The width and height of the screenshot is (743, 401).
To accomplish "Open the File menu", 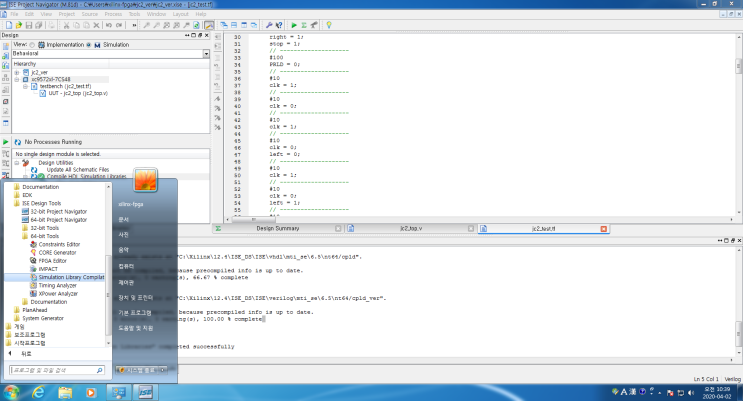I will tap(14, 14).
